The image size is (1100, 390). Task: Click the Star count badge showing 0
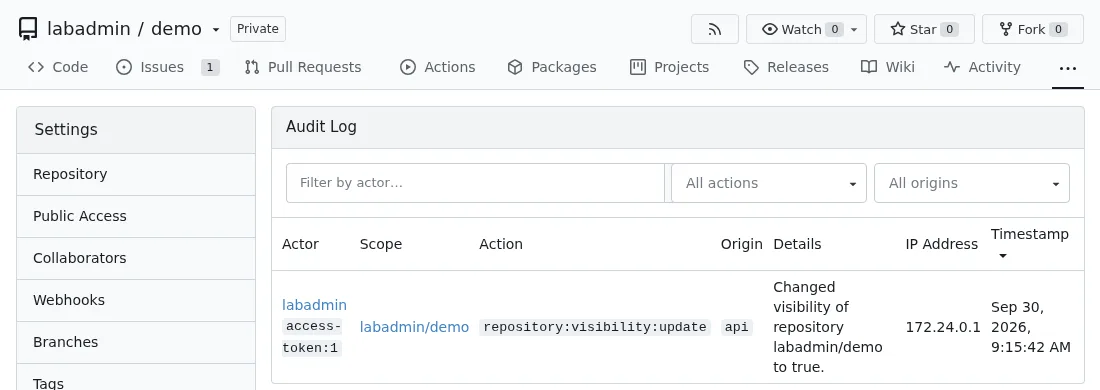(x=949, y=29)
